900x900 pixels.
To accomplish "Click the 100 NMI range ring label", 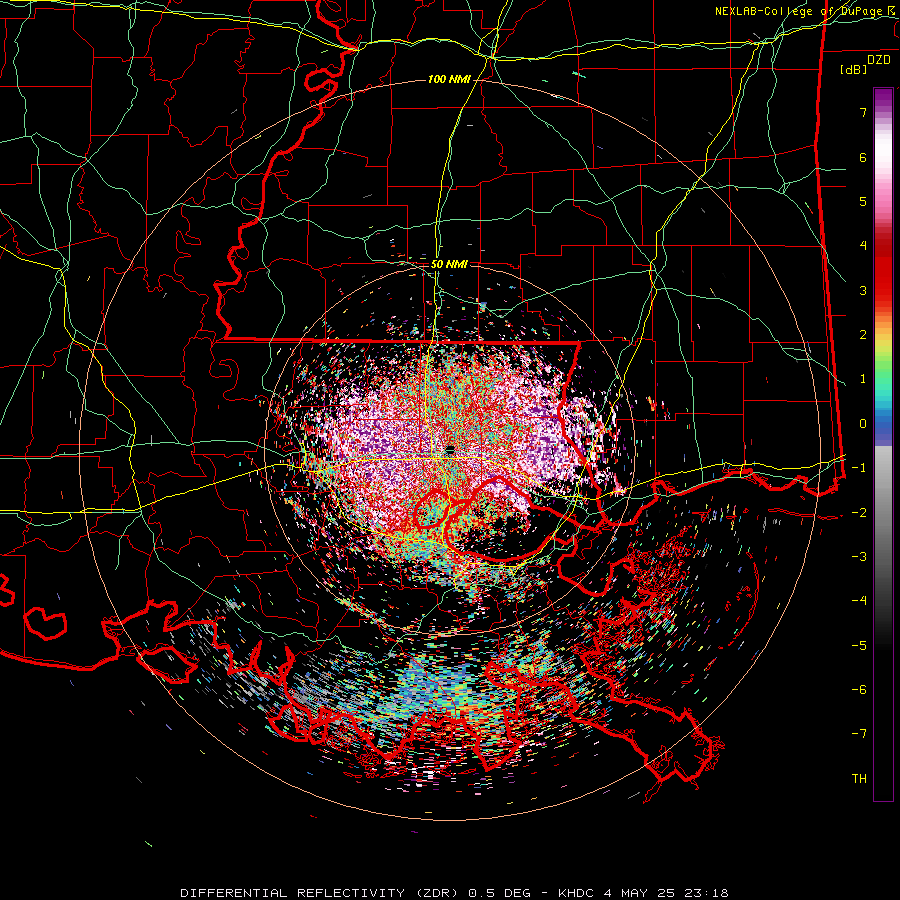I will (x=449, y=79).
